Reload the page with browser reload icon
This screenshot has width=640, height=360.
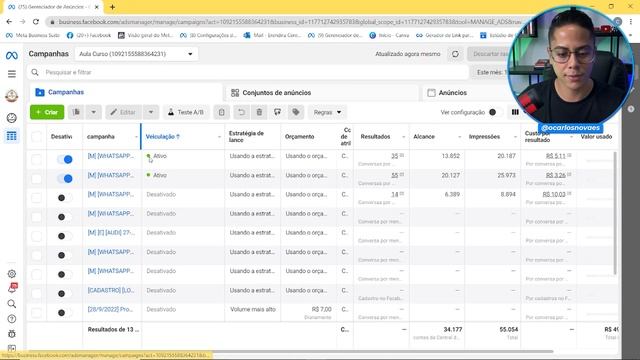click(36, 22)
